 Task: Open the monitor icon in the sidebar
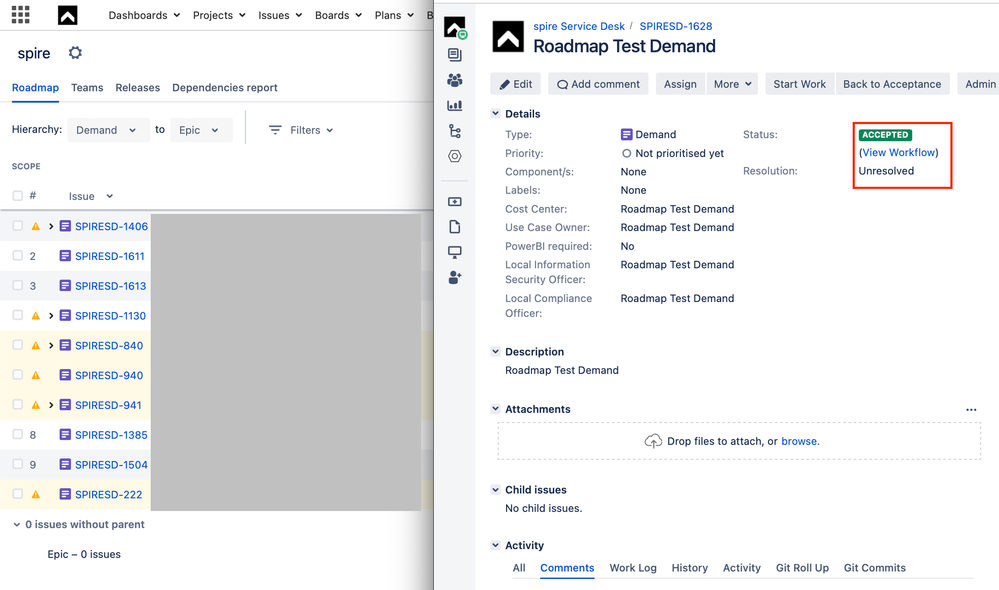[455, 252]
